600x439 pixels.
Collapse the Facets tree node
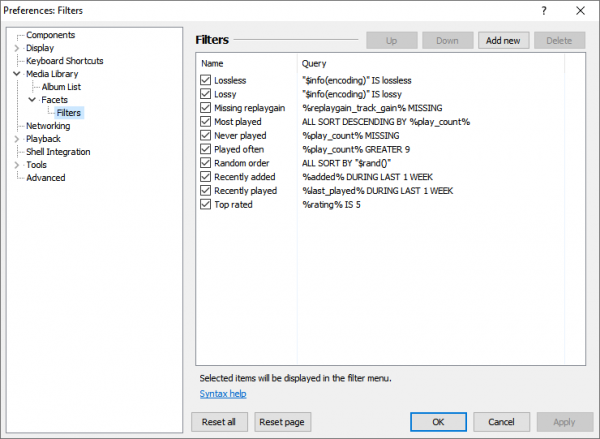pos(32,100)
